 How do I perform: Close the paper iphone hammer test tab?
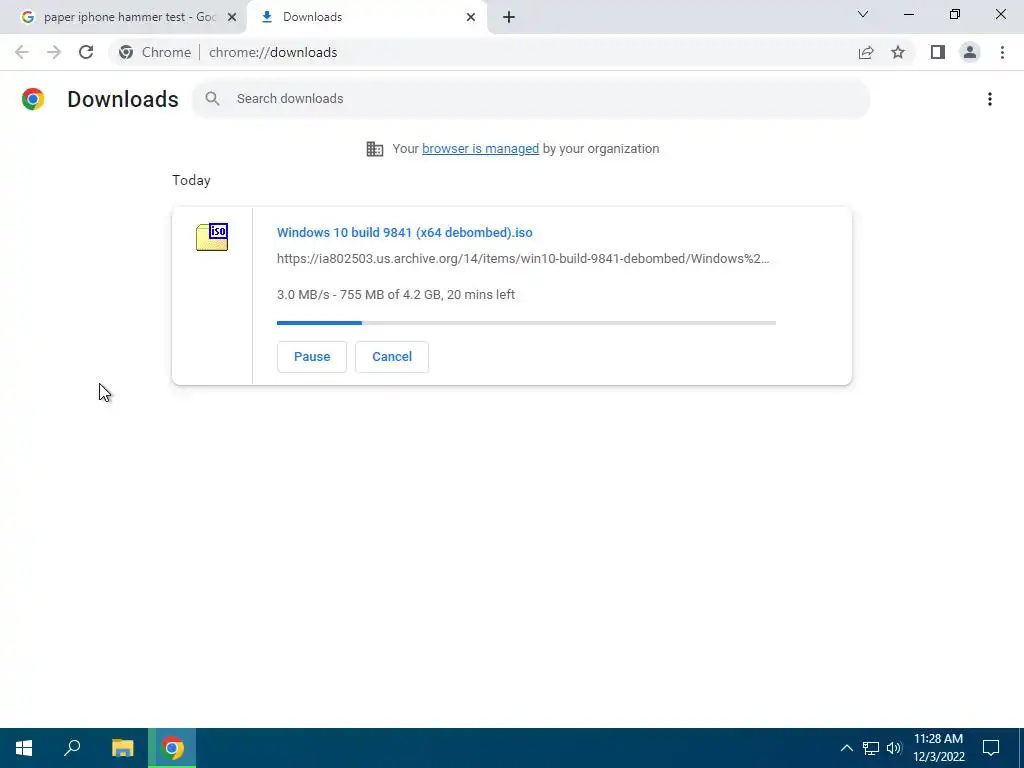[x=232, y=17]
